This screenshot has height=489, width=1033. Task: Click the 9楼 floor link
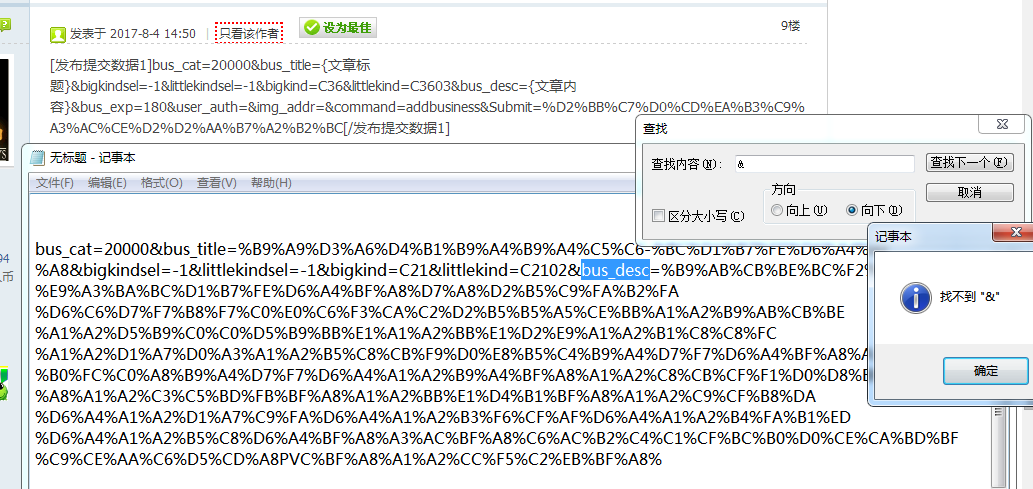(791, 26)
